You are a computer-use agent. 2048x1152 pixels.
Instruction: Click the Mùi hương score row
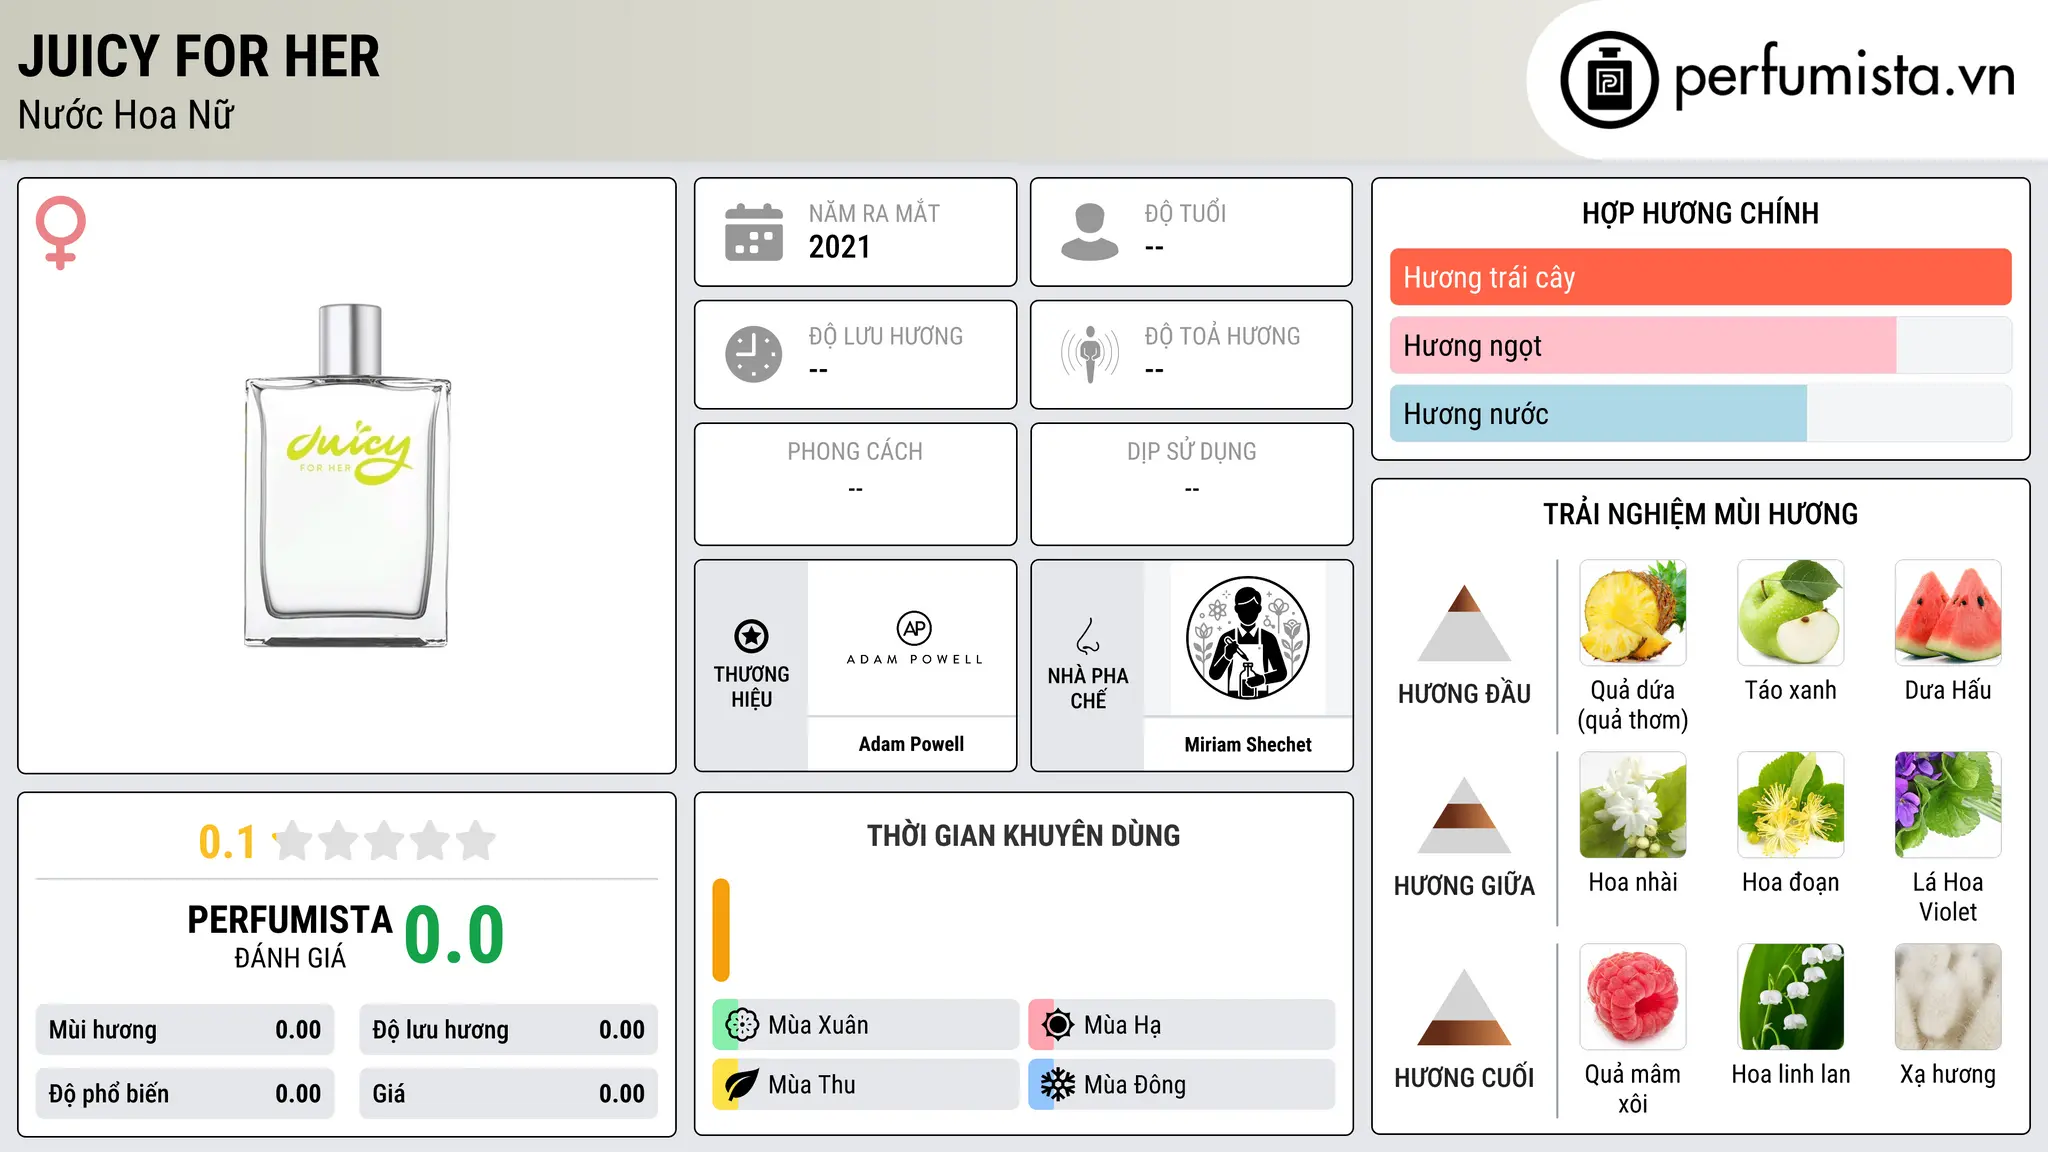tap(185, 1030)
